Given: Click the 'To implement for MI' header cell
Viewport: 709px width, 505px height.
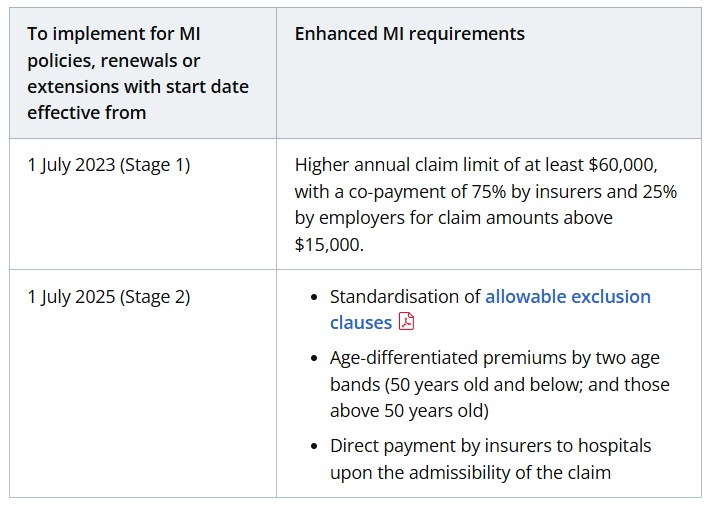Looking at the screenshot, I should pyautogui.click(x=142, y=73).
